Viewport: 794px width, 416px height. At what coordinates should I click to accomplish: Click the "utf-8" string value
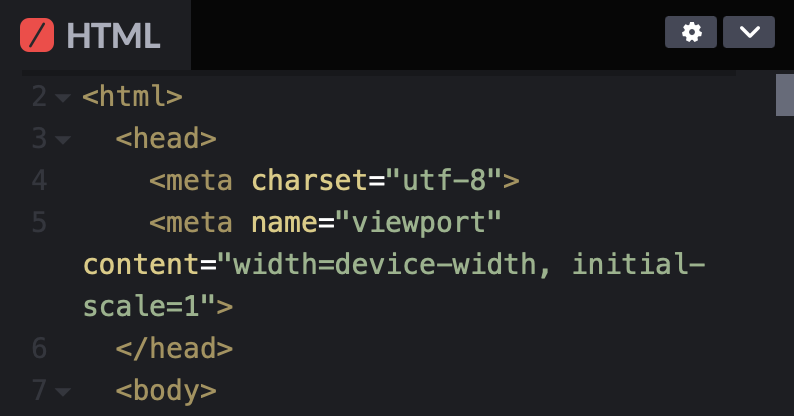[444, 181]
